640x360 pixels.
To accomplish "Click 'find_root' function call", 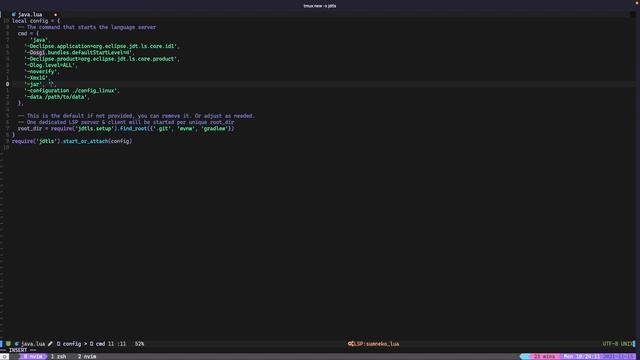I will click(133, 129).
